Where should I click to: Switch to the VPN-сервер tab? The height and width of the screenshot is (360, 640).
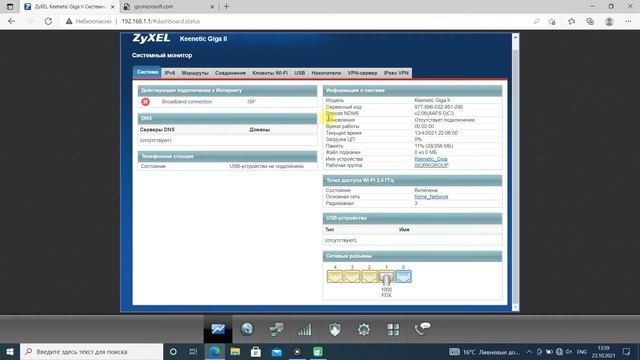(362, 73)
